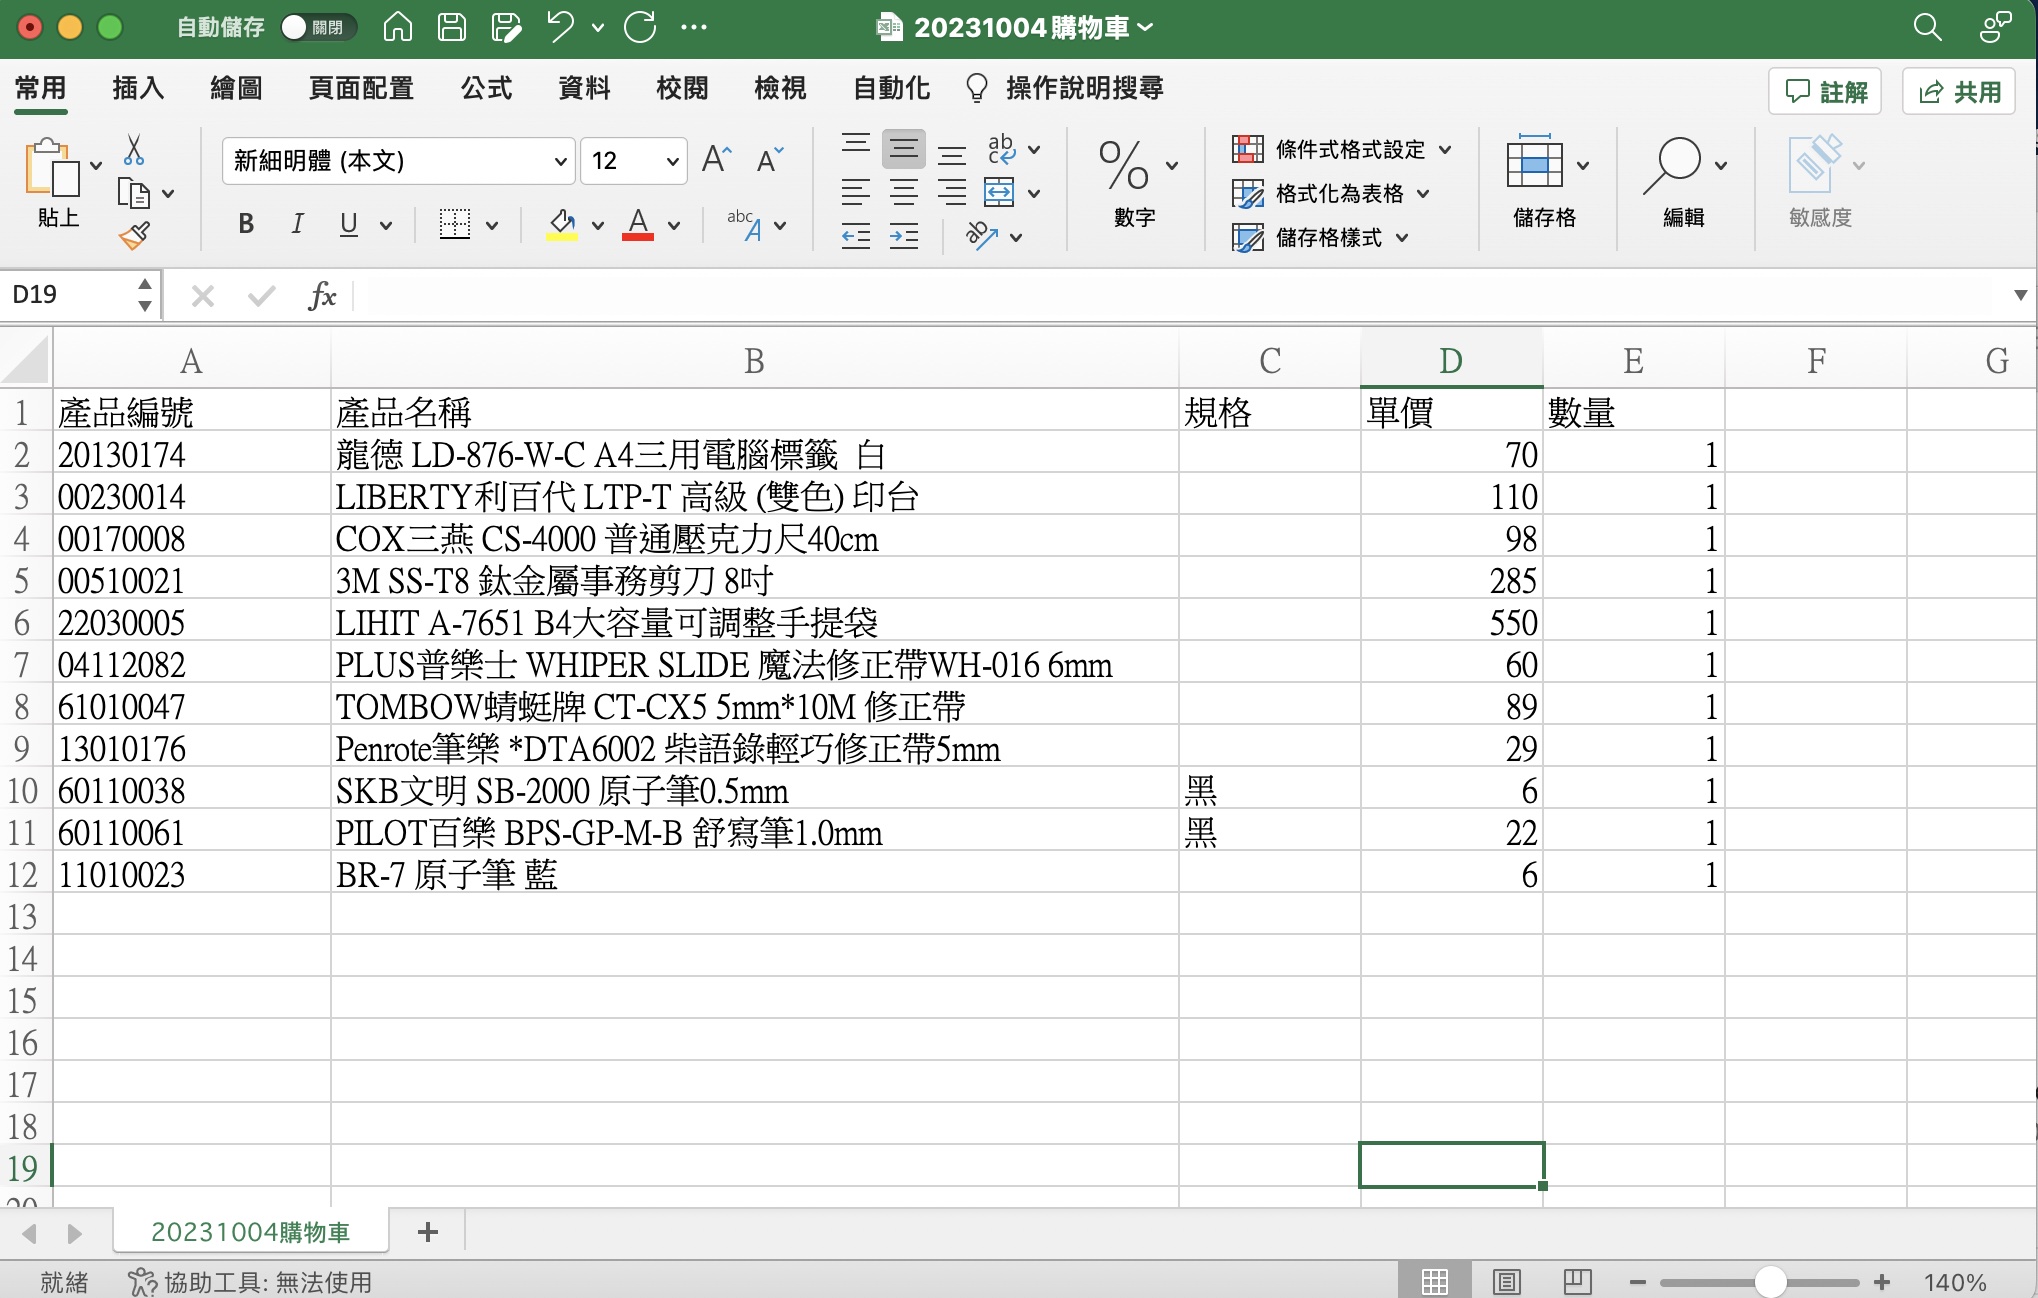2038x1298 pixels.
Task: Align text to top
Action: [855, 146]
